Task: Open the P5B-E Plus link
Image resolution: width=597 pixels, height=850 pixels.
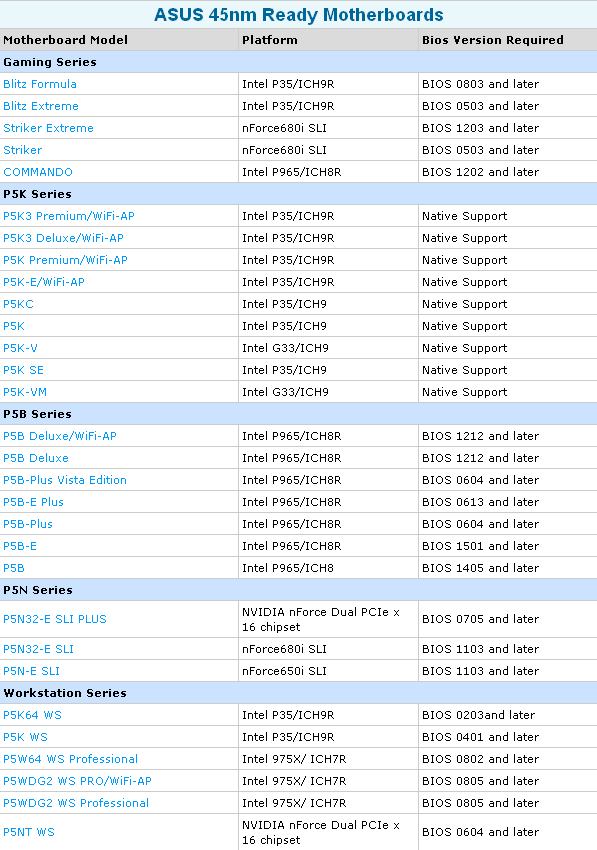Action: pos(34,502)
